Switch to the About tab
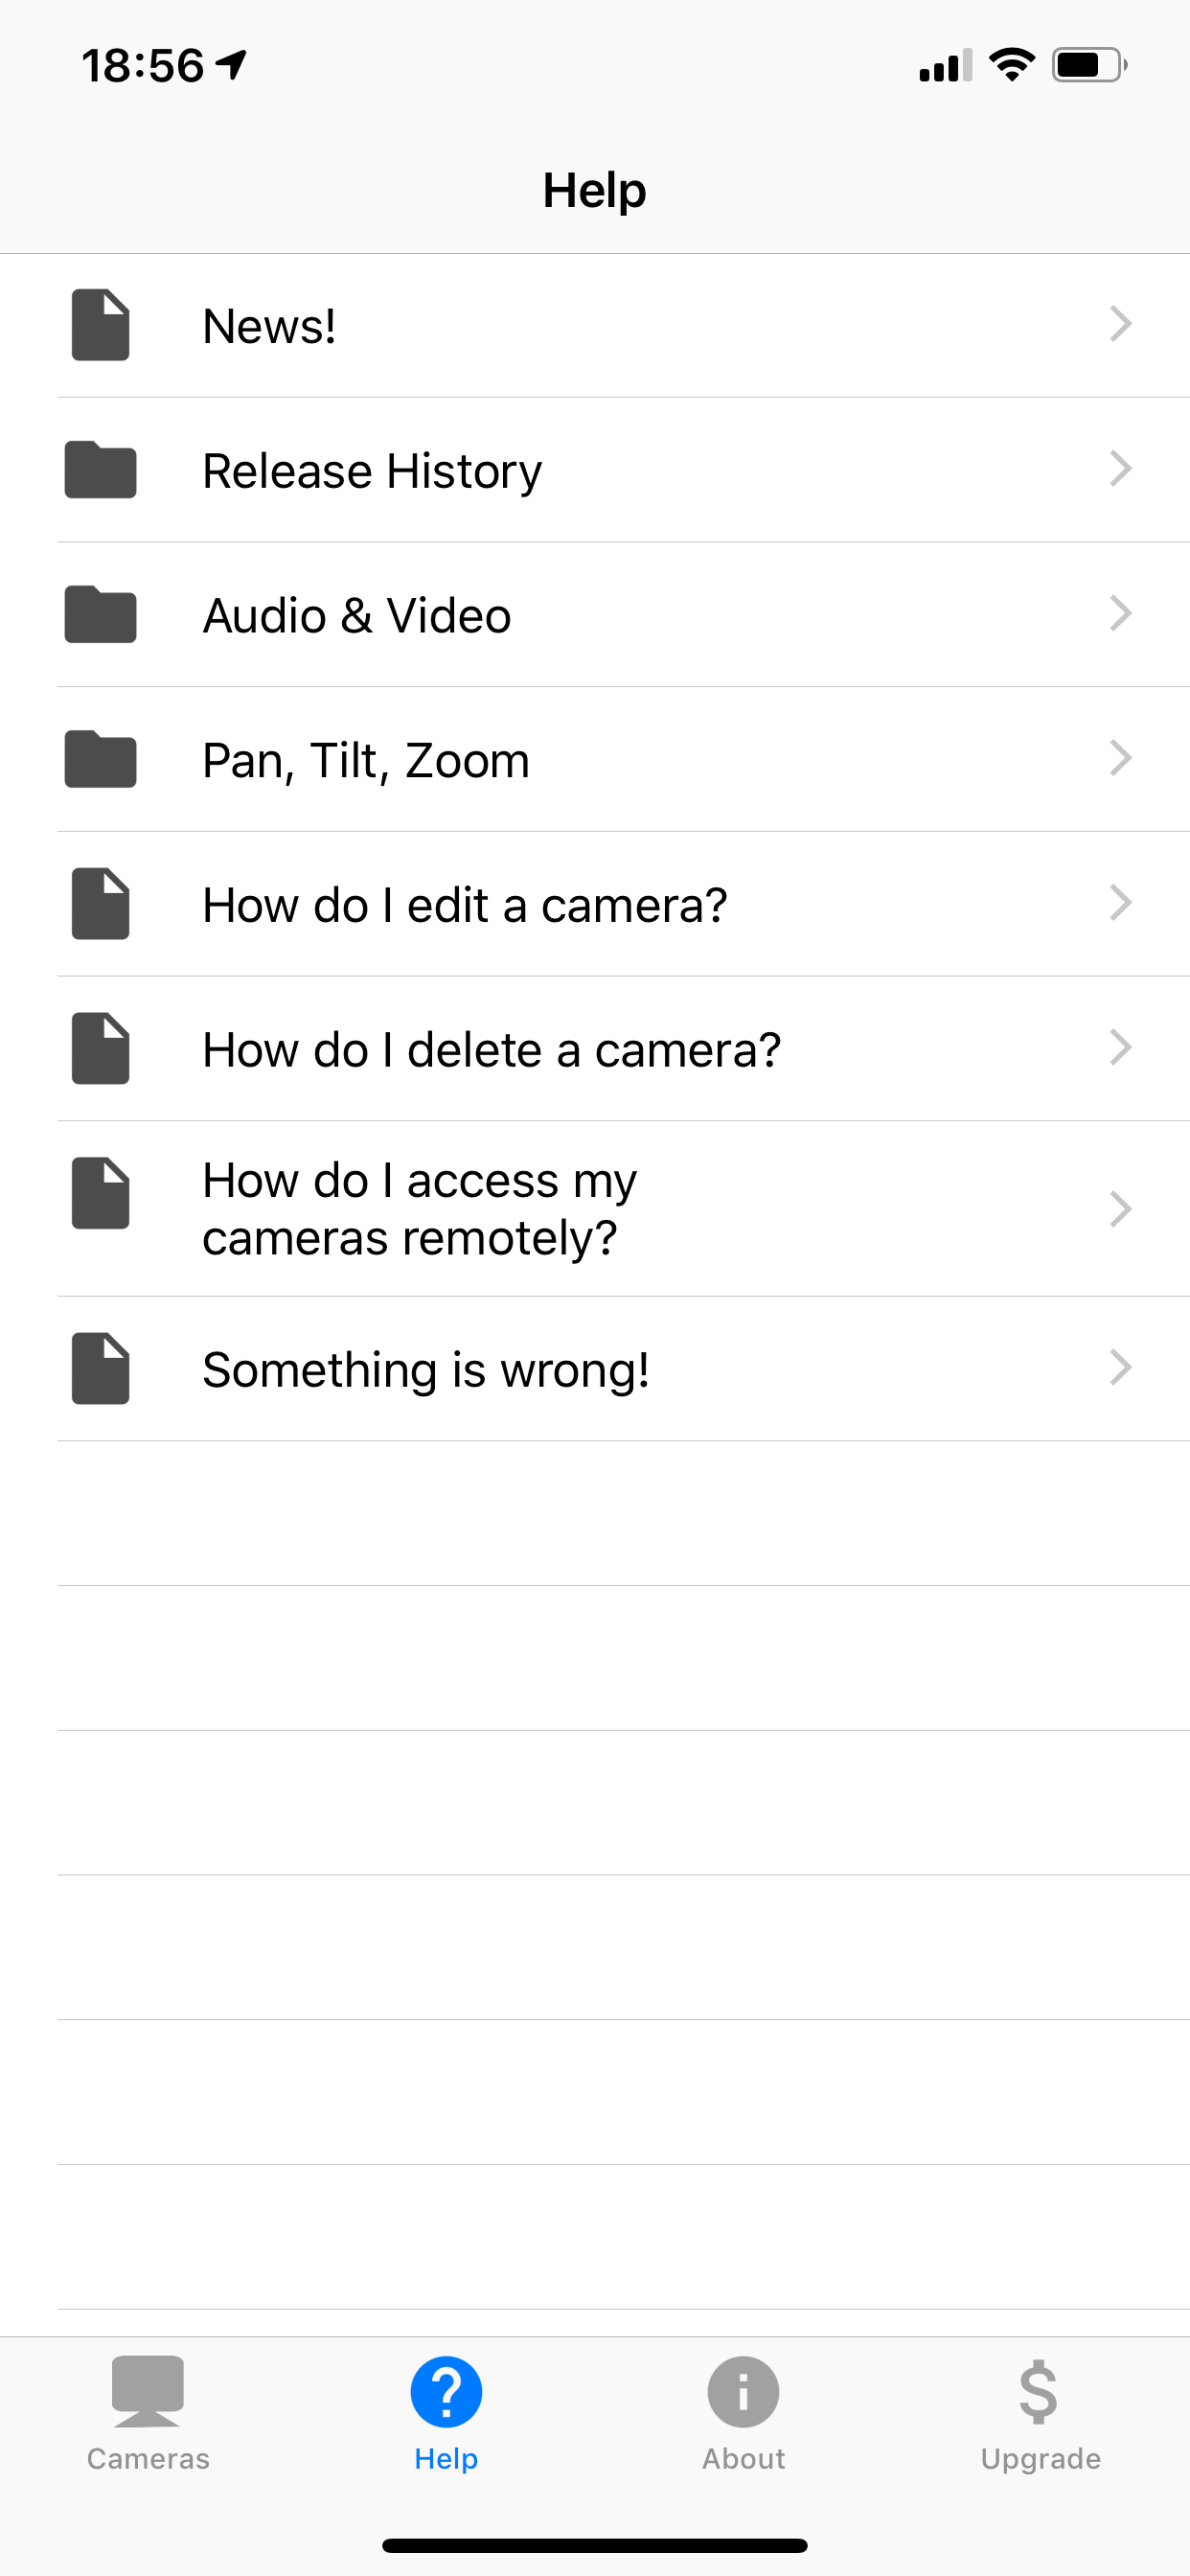 click(743, 2412)
